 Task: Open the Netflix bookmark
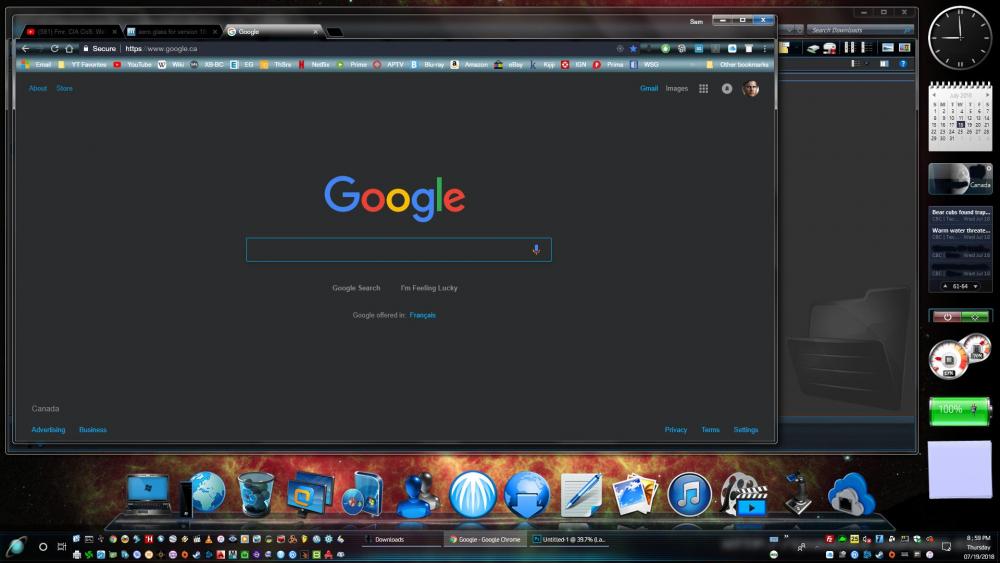[x=314, y=64]
